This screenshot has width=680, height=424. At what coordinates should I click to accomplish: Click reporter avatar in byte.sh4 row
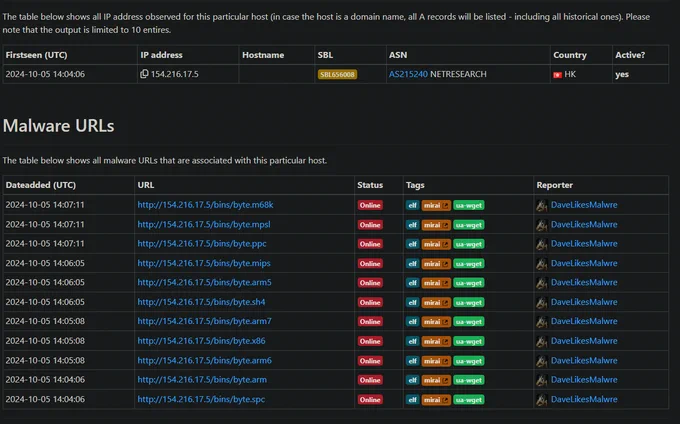542,303
